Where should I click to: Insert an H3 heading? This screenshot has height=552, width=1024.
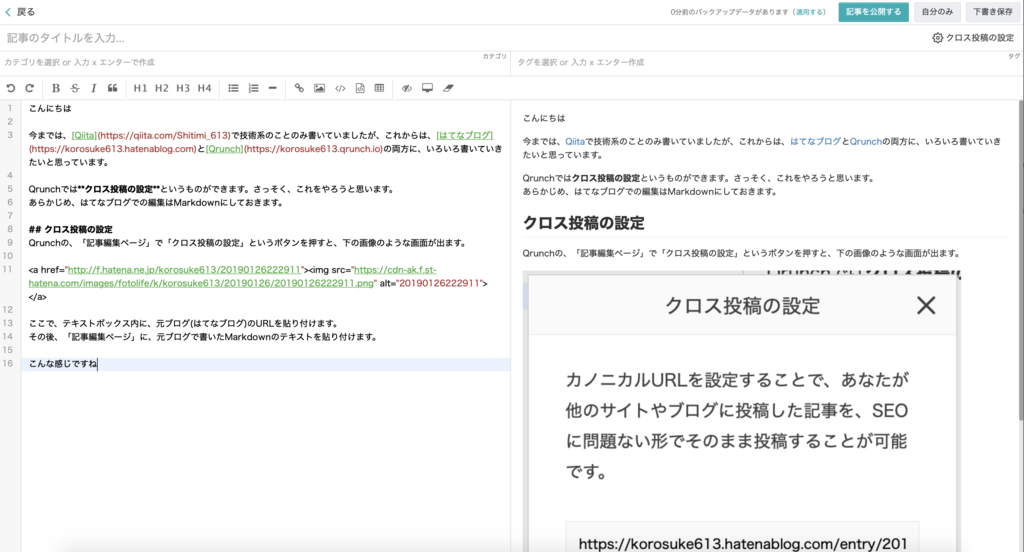183,88
